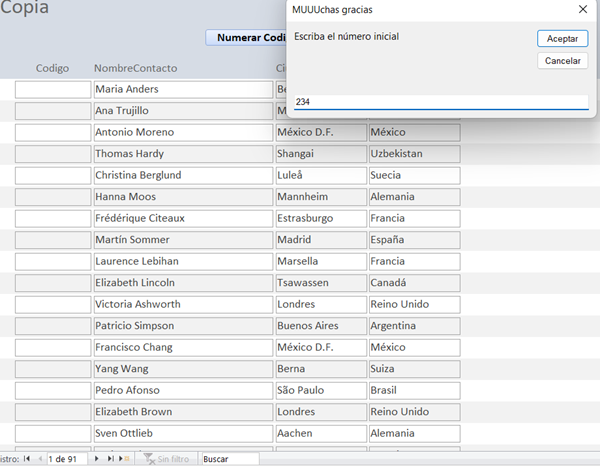Click city field Tsawassen
This screenshot has height=466, width=600.
tap(321, 283)
